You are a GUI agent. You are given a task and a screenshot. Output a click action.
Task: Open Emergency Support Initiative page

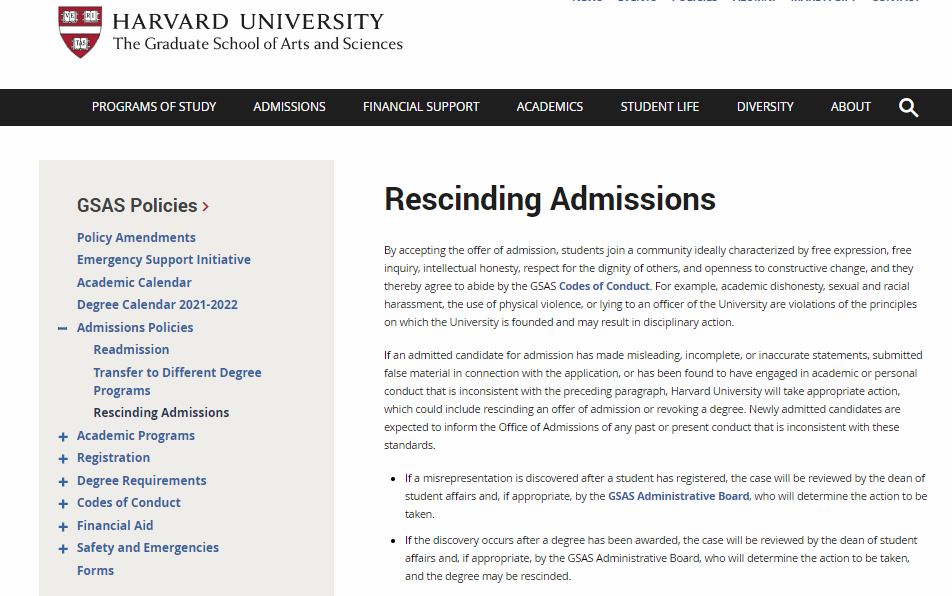(x=164, y=260)
